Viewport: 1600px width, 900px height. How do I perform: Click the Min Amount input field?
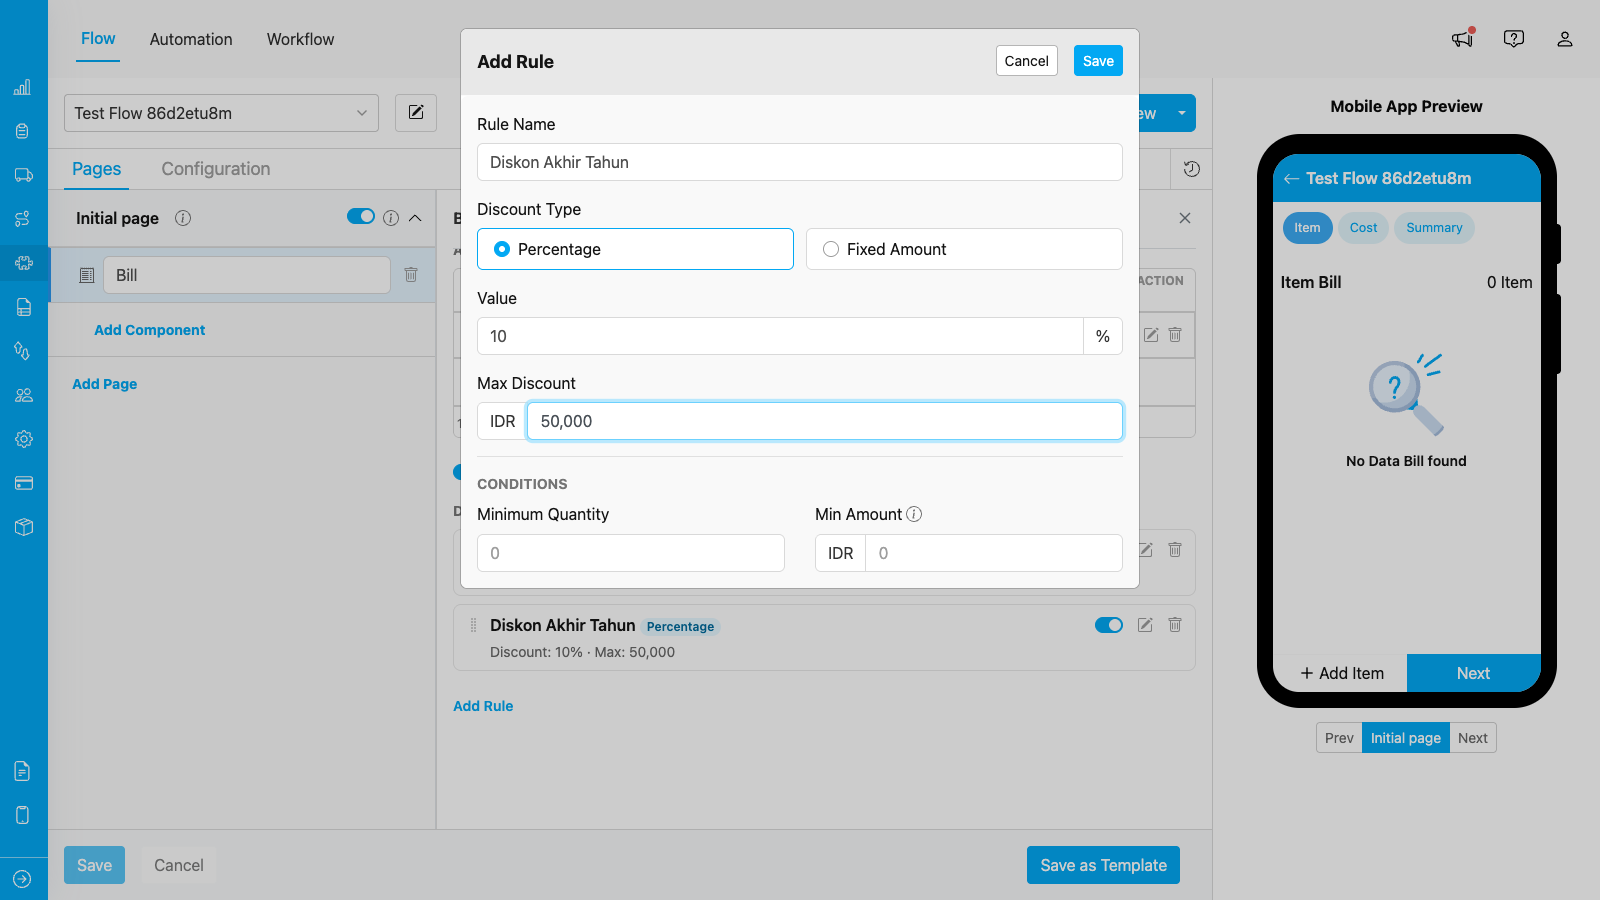994,553
